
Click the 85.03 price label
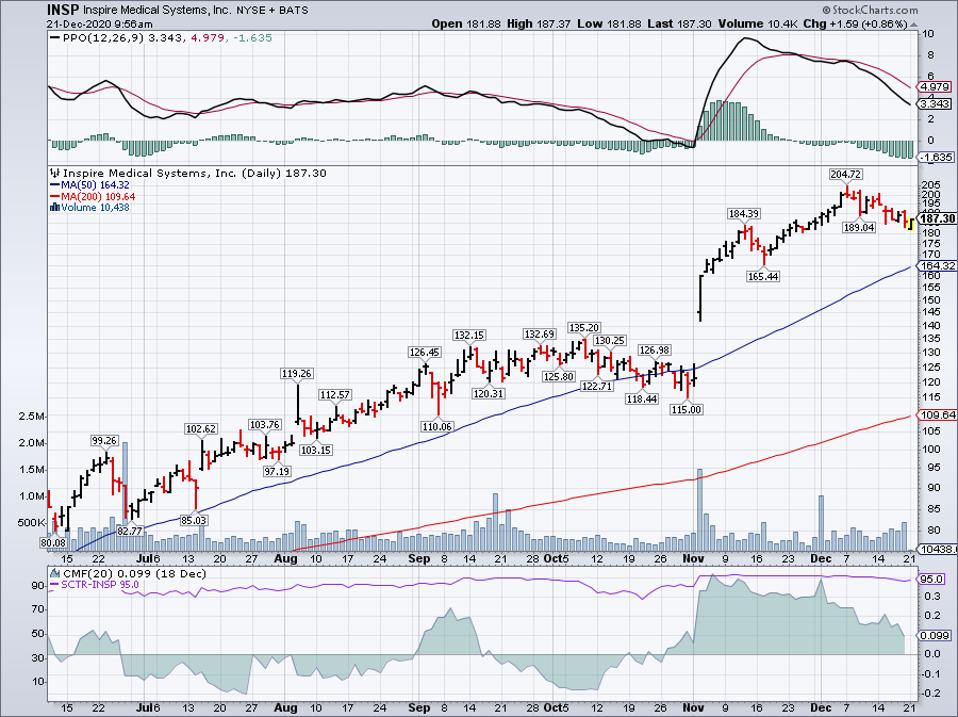[194, 520]
